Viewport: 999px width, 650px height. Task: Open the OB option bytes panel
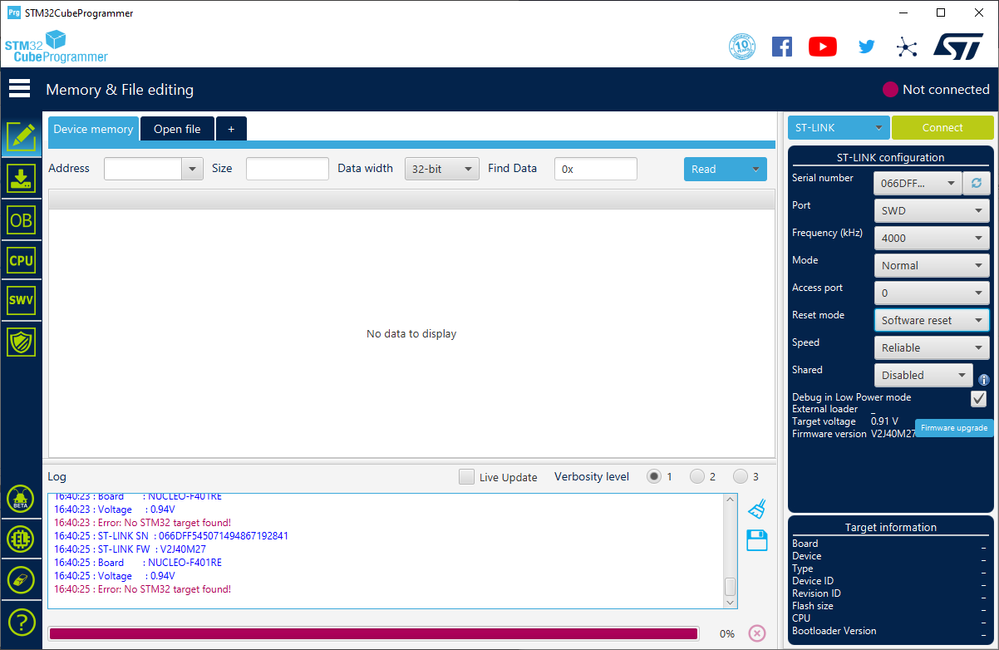click(x=21, y=220)
